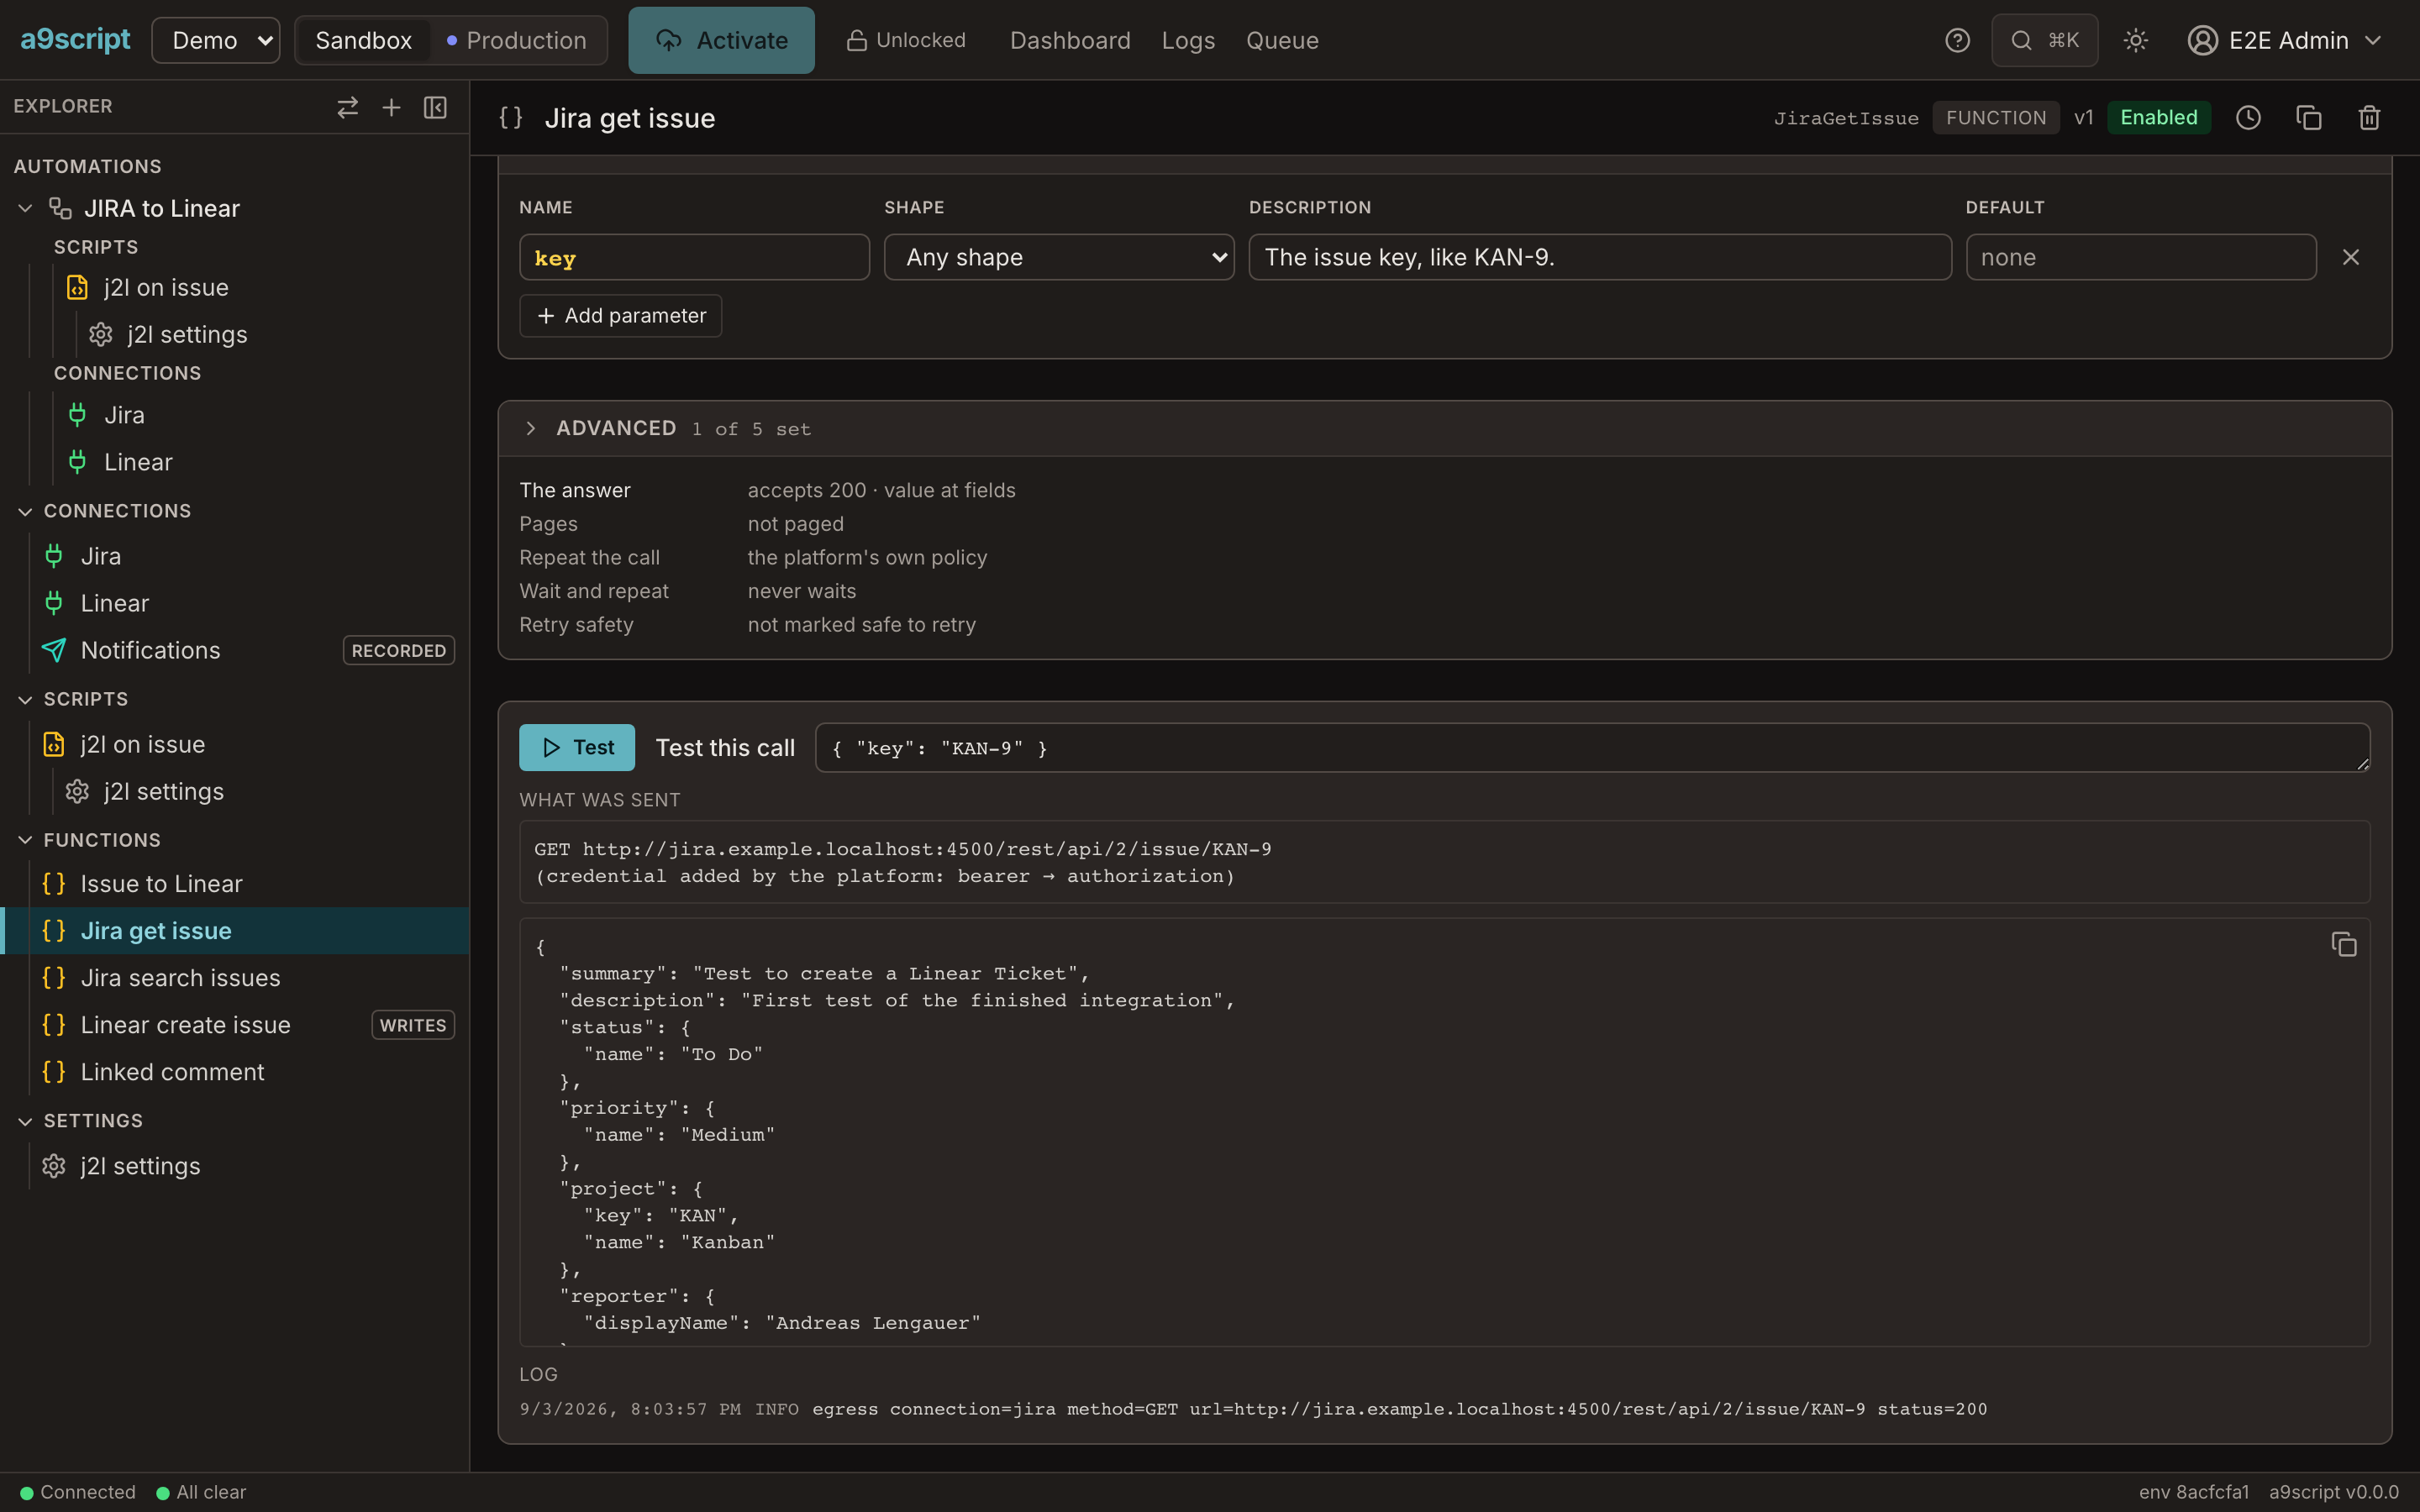Click a9script v0.0.0 version text

point(2334,1492)
